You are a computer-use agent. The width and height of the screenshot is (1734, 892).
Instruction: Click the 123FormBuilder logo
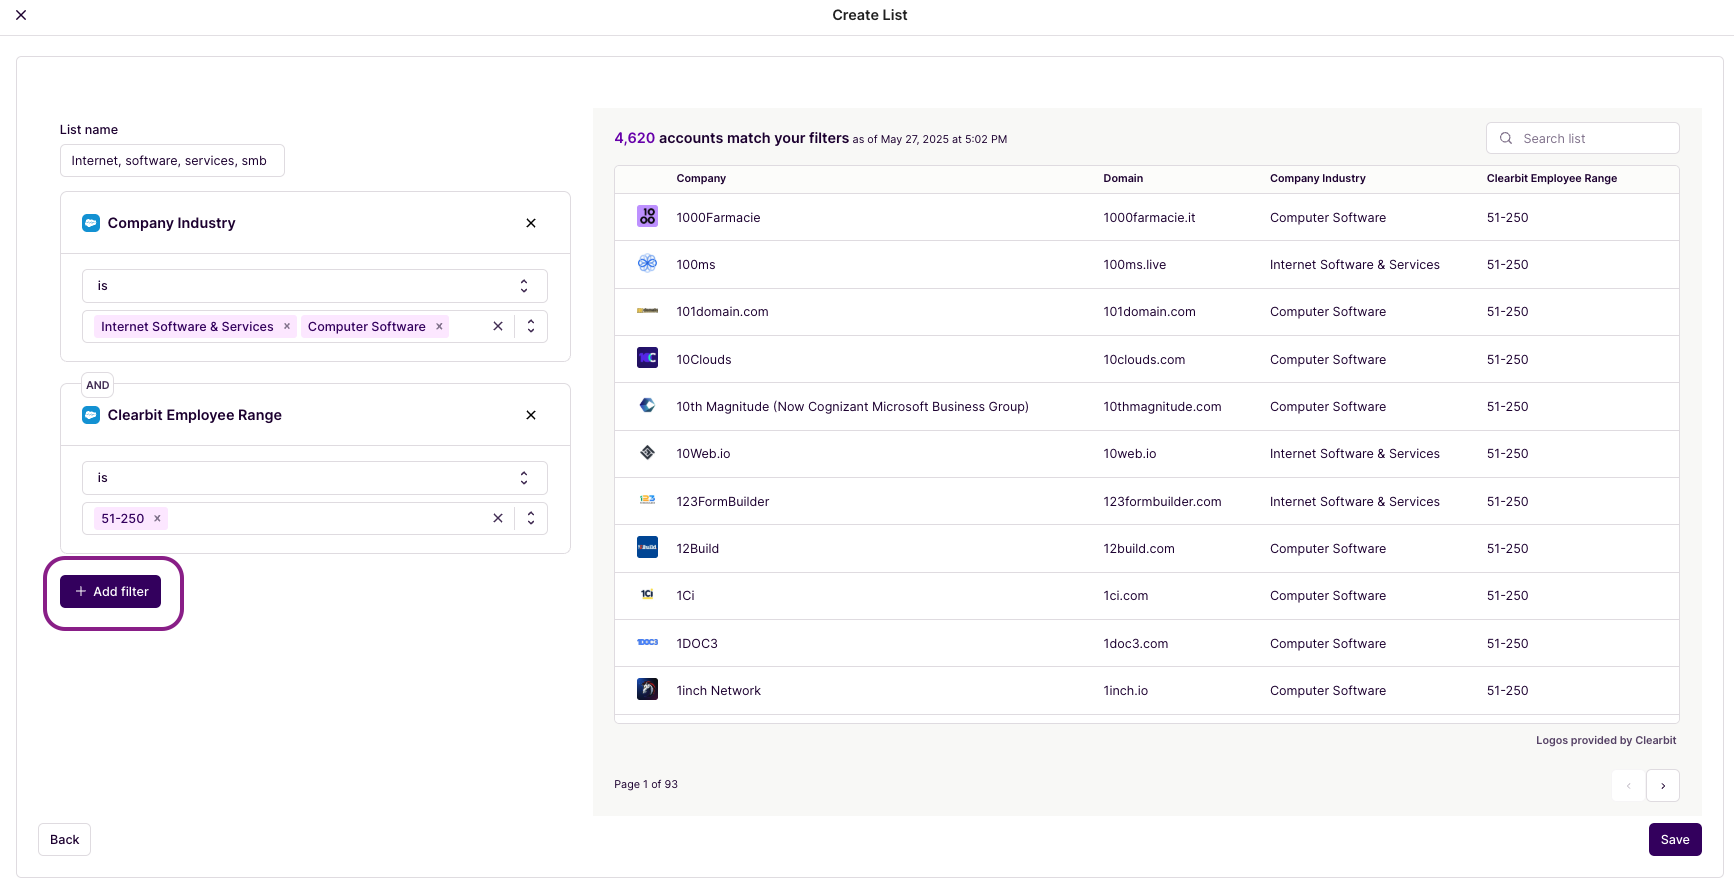(648, 500)
